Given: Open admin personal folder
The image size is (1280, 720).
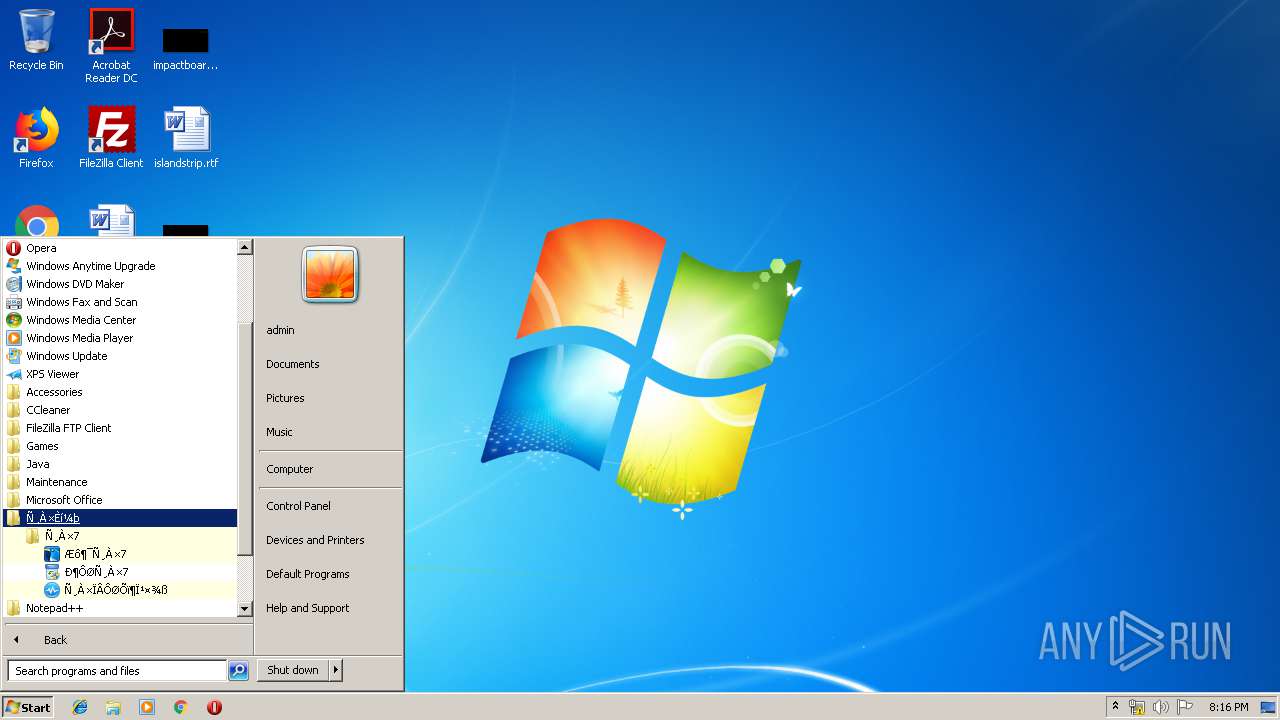Looking at the screenshot, I should [329, 330].
